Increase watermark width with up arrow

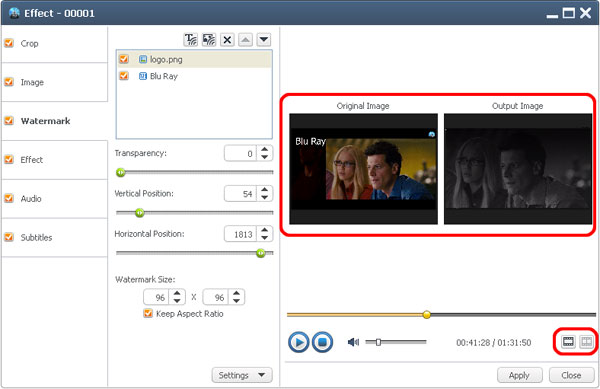(x=177, y=293)
